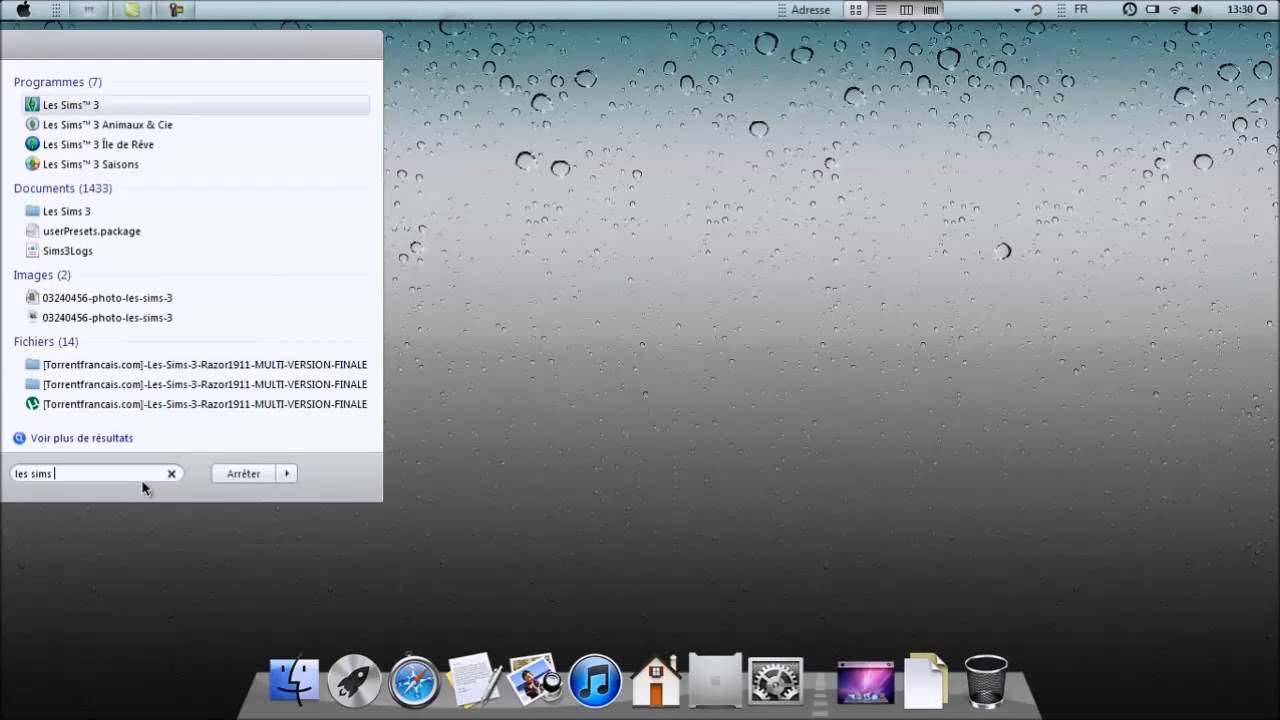Image resolution: width=1280 pixels, height=720 pixels.
Task: Click the Arrêter button
Action: point(244,474)
